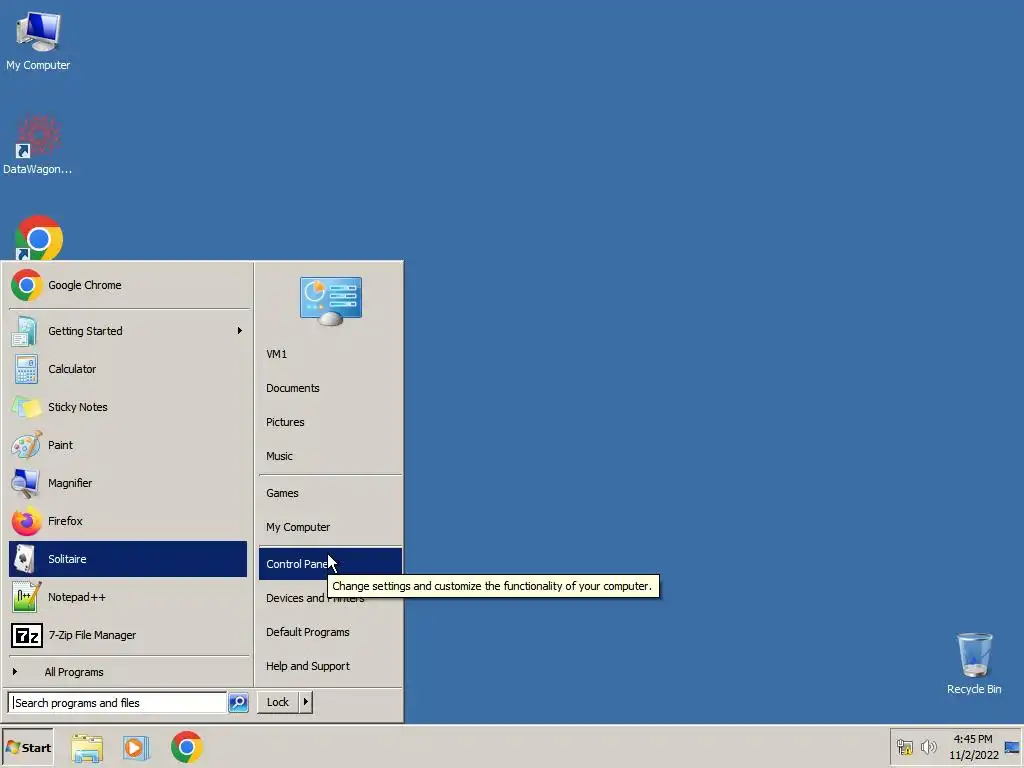Open the shutdown options arrow beside Lock
The height and width of the screenshot is (768, 1024).
point(306,702)
